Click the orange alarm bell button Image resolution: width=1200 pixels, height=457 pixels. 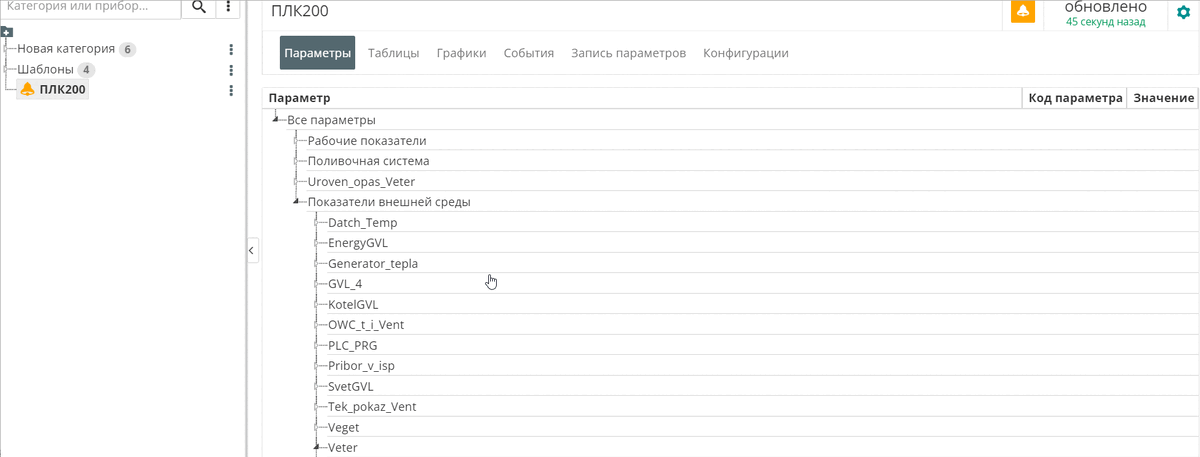[x=1022, y=11]
